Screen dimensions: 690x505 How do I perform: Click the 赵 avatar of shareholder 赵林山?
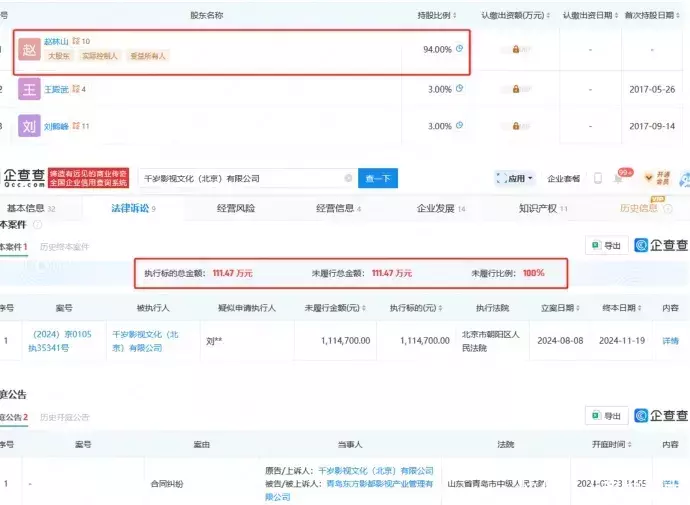pyautogui.click(x=29, y=49)
